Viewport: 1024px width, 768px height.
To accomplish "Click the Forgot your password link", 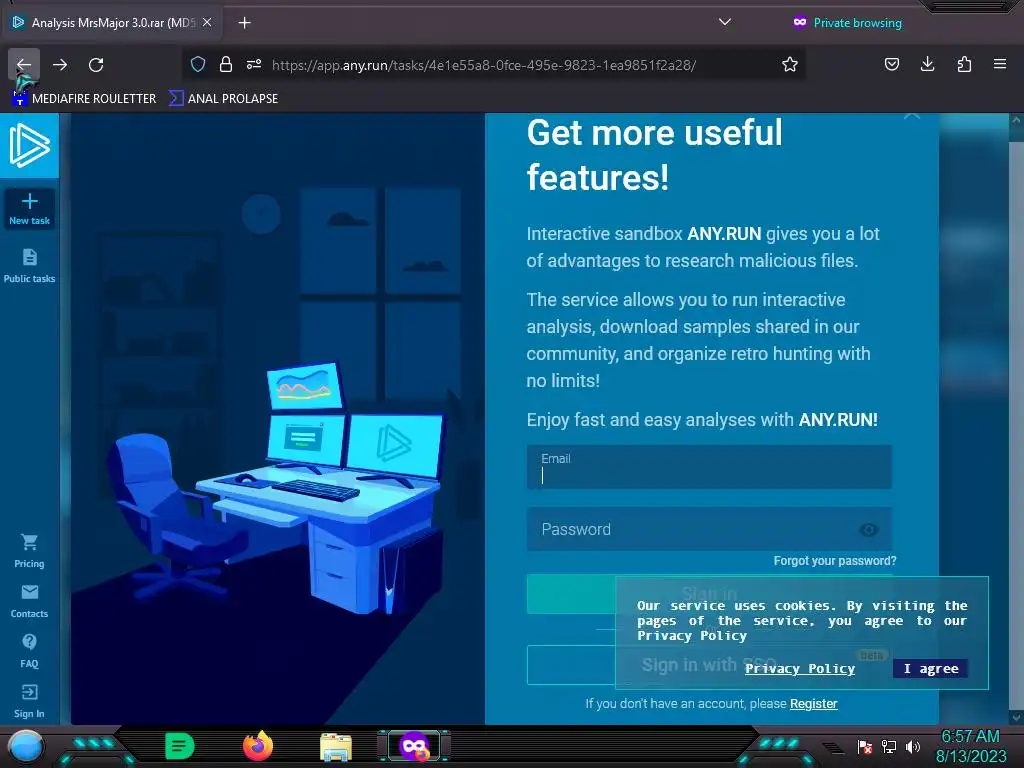I will pos(835,561).
